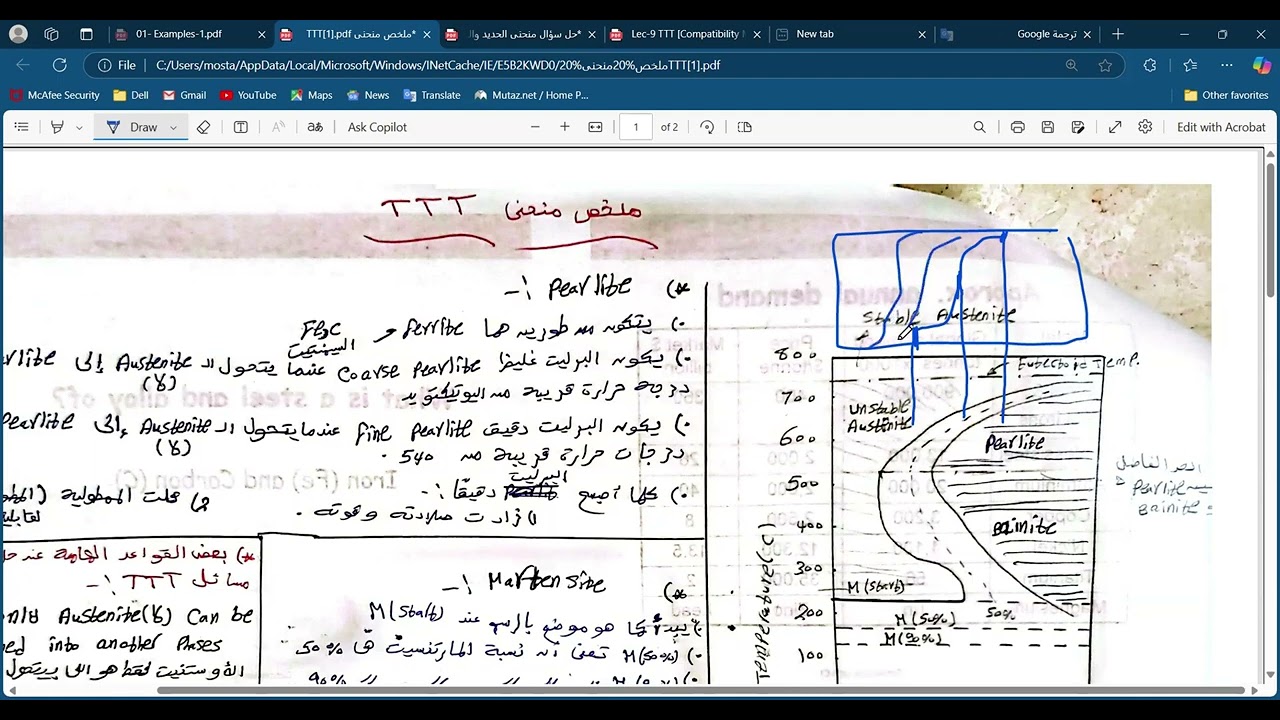1280x720 pixels.
Task: Expand the Other favorites folder
Action: (1226, 95)
